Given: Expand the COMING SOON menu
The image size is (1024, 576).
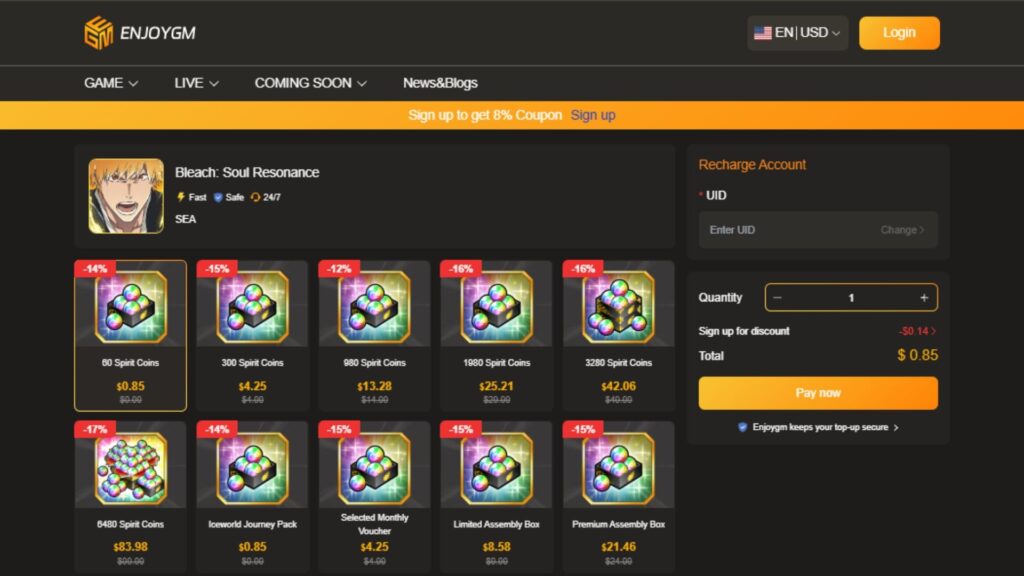Looking at the screenshot, I should tap(310, 83).
